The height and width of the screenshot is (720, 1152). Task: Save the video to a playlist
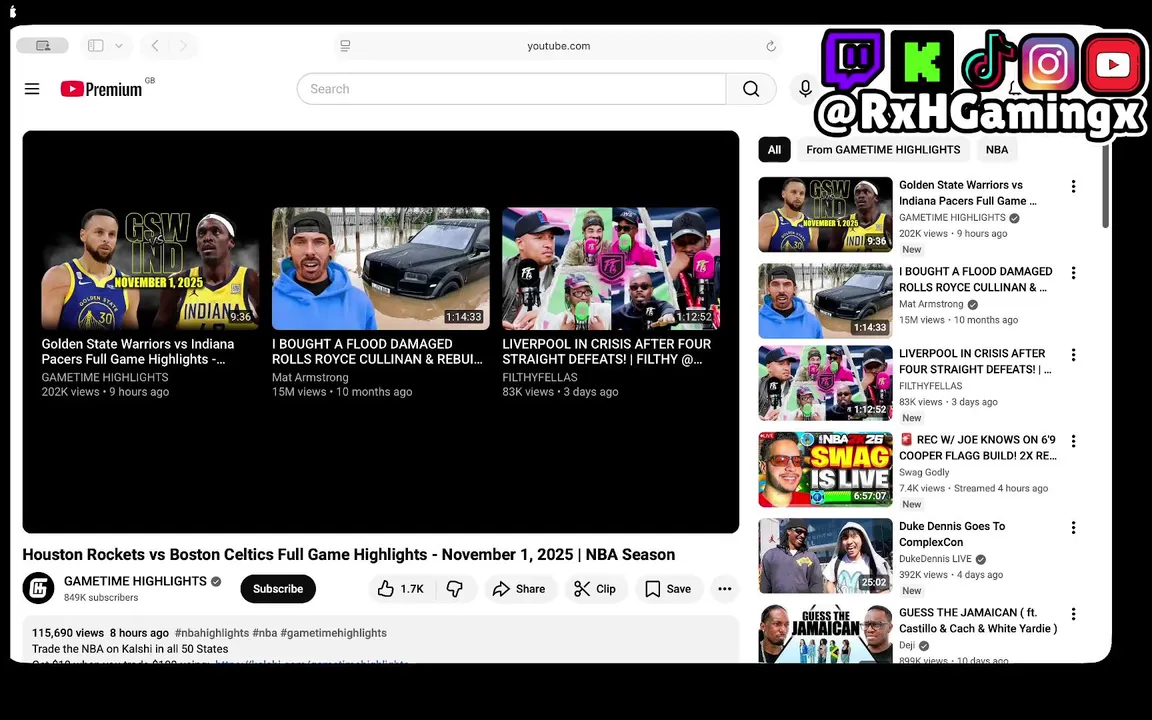pos(668,588)
